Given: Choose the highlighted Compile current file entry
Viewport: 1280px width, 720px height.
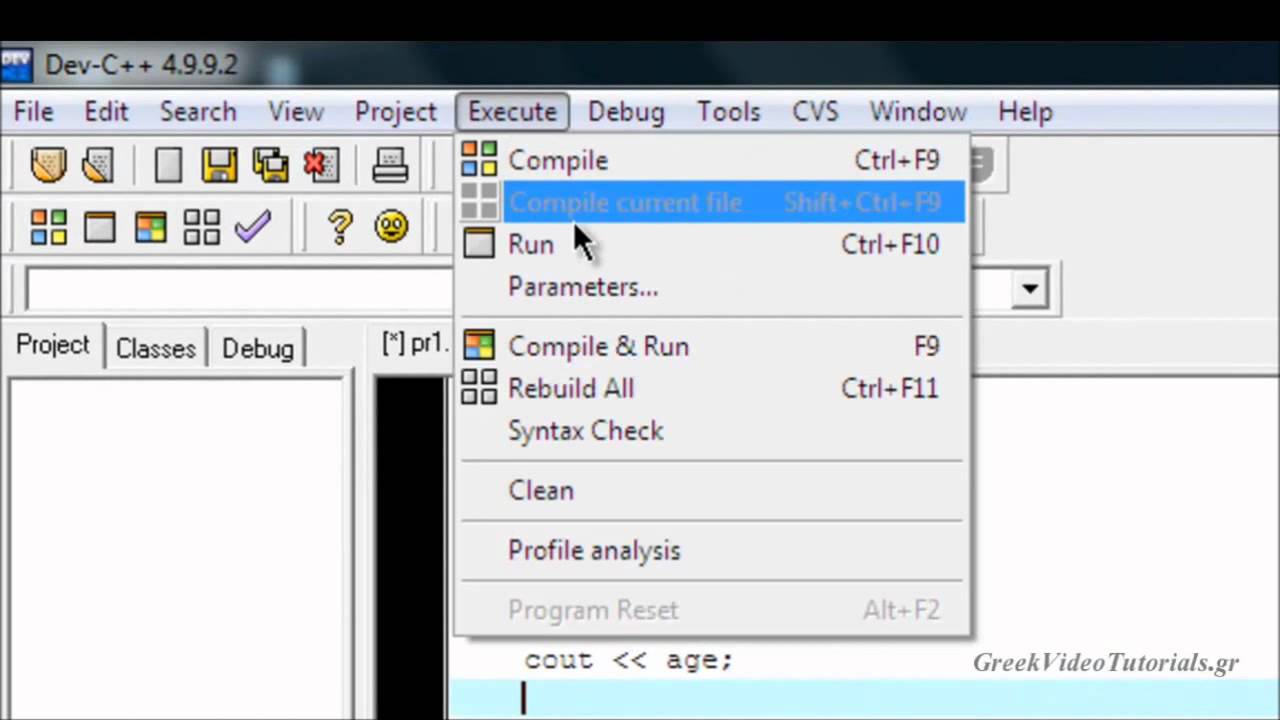Looking at the screenshot, I should pos(712,202).
